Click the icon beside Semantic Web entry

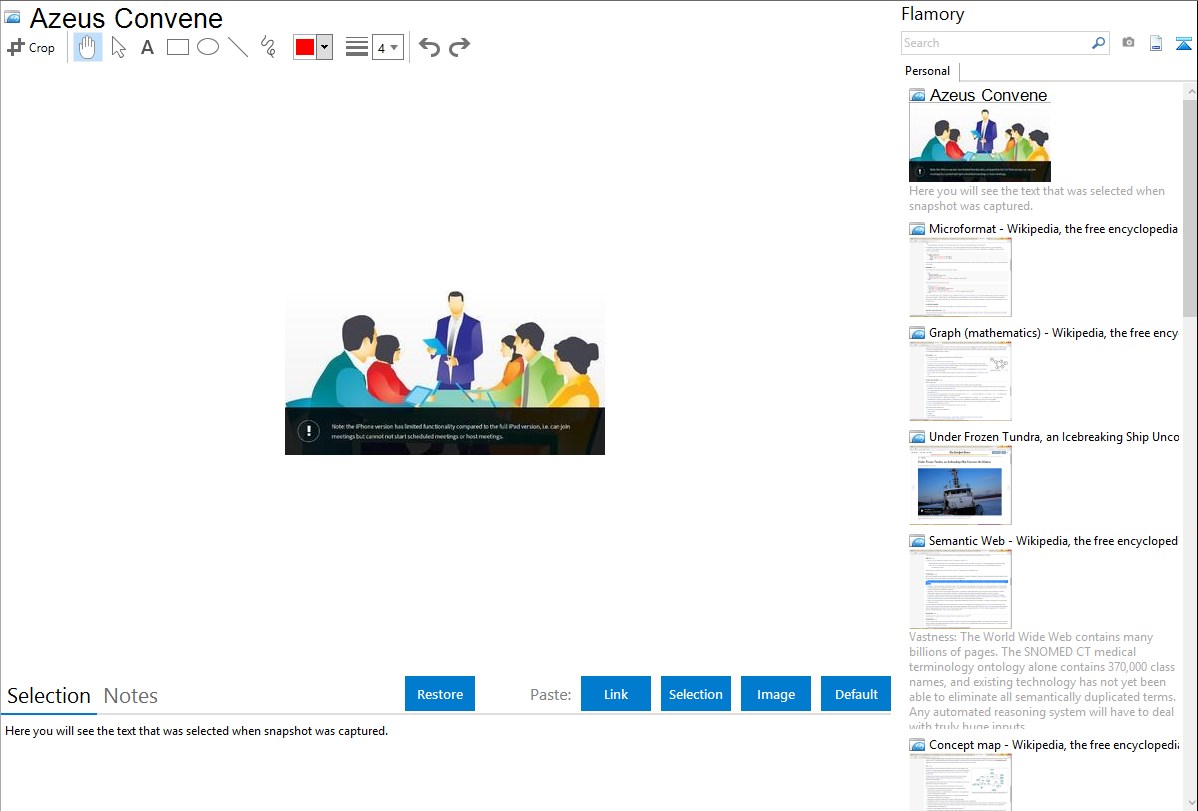point(918,541)
